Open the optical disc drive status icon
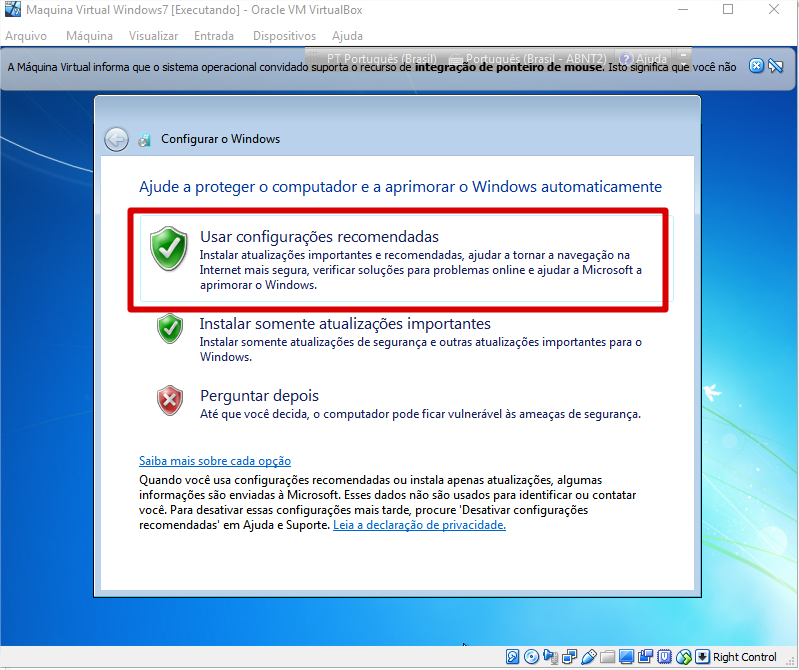This screenshot has height=670, width=799. [531, 657]
